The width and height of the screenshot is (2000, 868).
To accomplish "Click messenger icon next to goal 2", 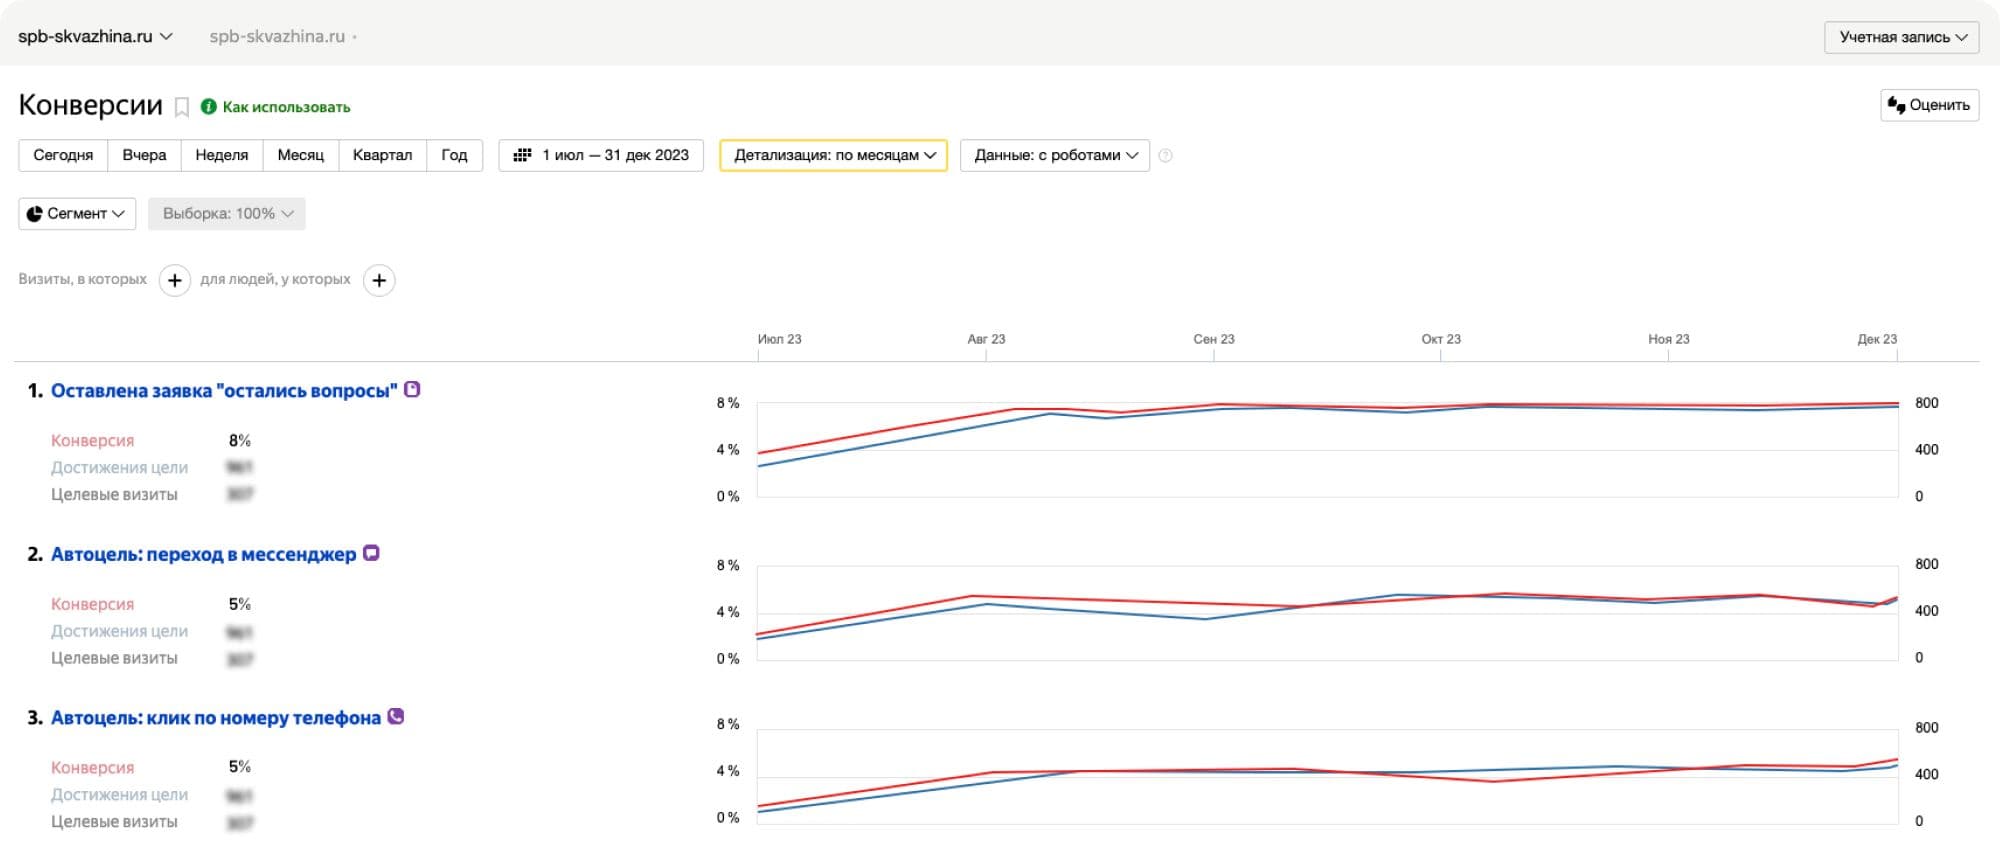I will [x=371, y=553].
